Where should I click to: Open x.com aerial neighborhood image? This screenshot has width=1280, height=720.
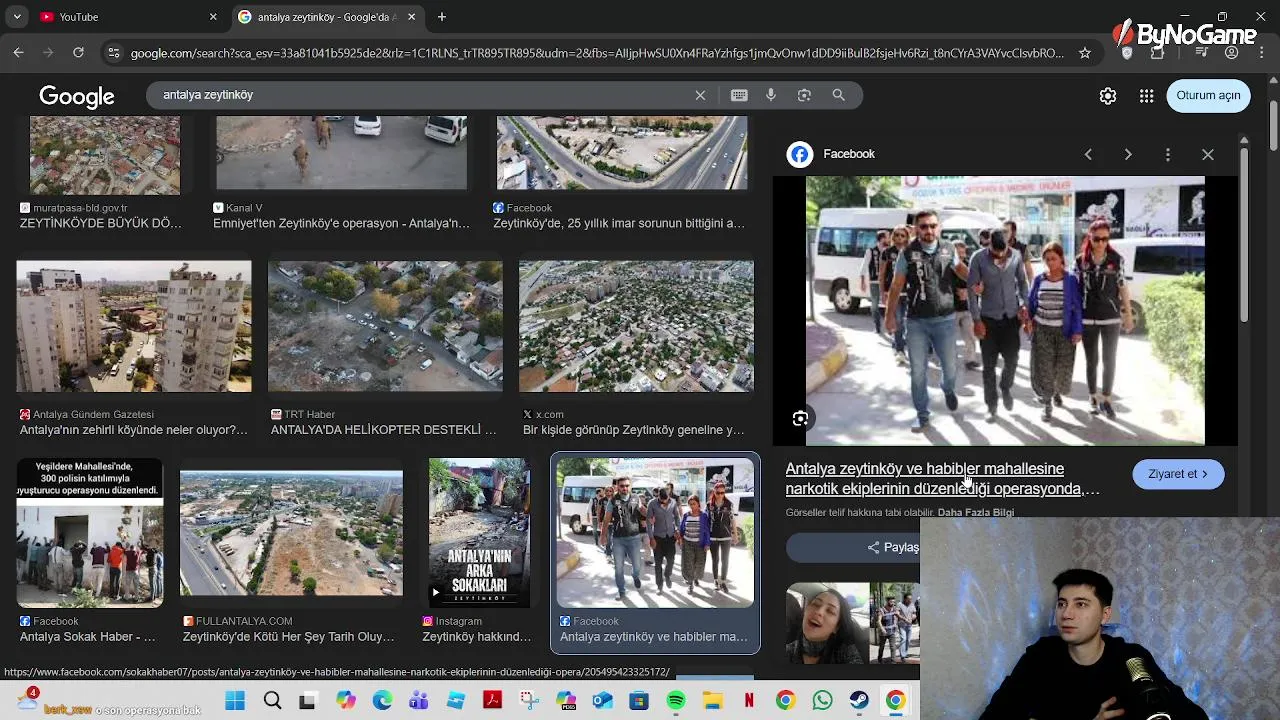[636, 326]
